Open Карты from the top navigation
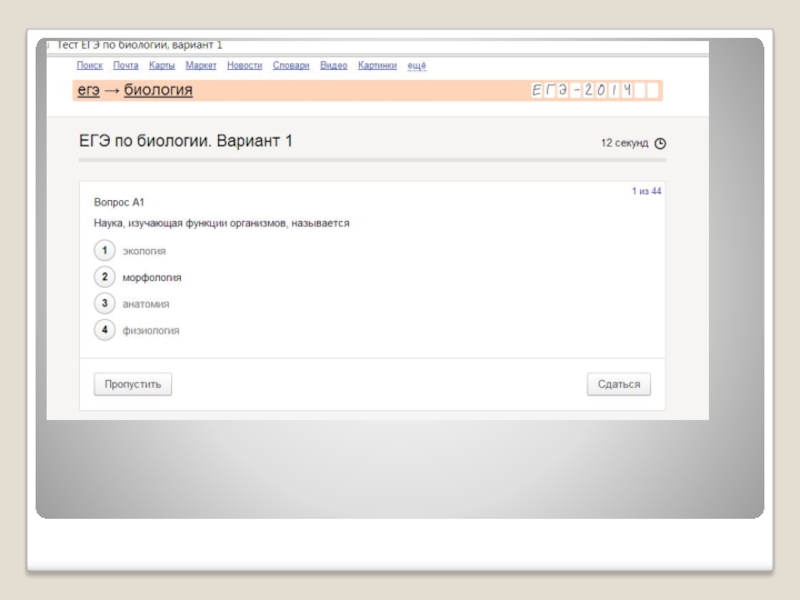The image size is (800, 600). pyautogui.click(x=162, y=65)
